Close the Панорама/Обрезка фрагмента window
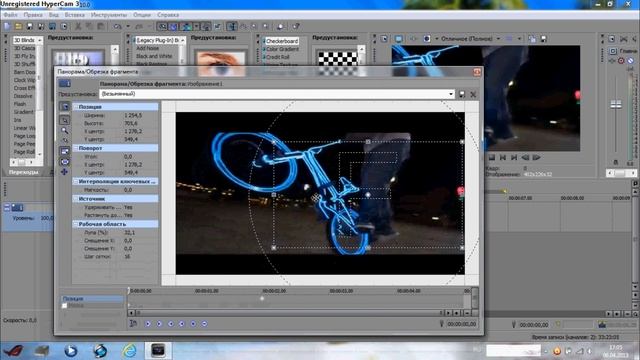 [477, 72]
